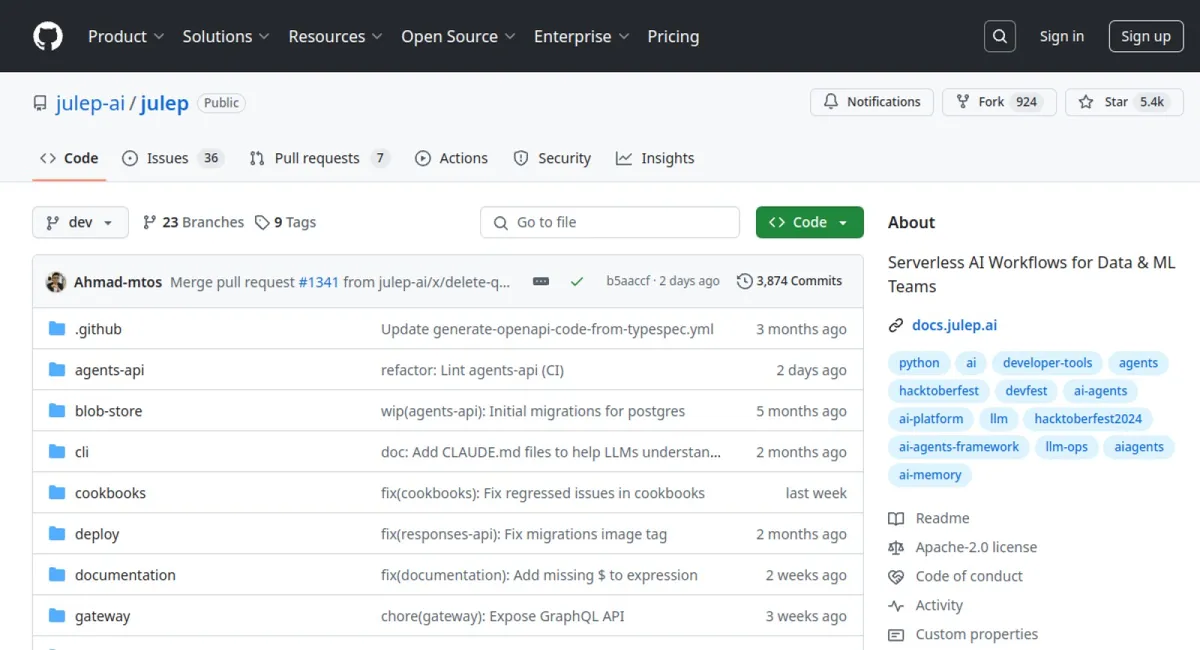Click Ahmad-mtos avatar image
This screenshot has width=1200, height=650.
[56, 282]
